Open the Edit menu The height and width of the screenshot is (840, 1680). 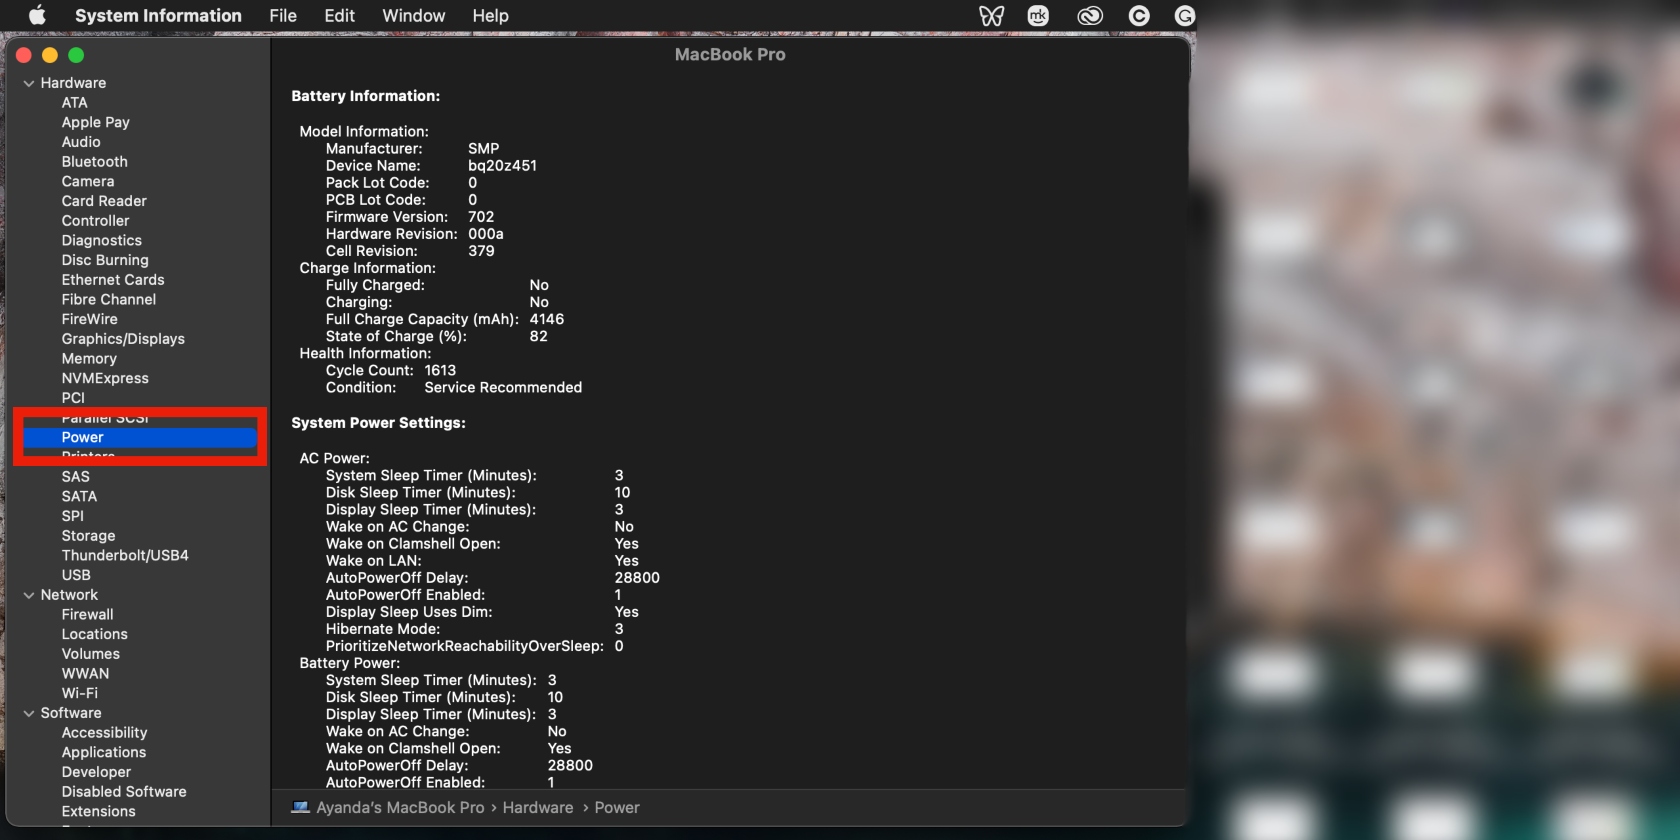click(339, 15)
